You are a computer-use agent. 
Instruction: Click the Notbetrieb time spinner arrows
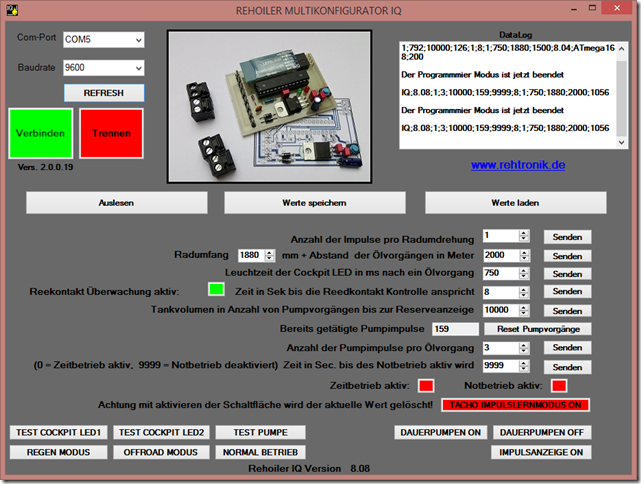tap(524, 366)
